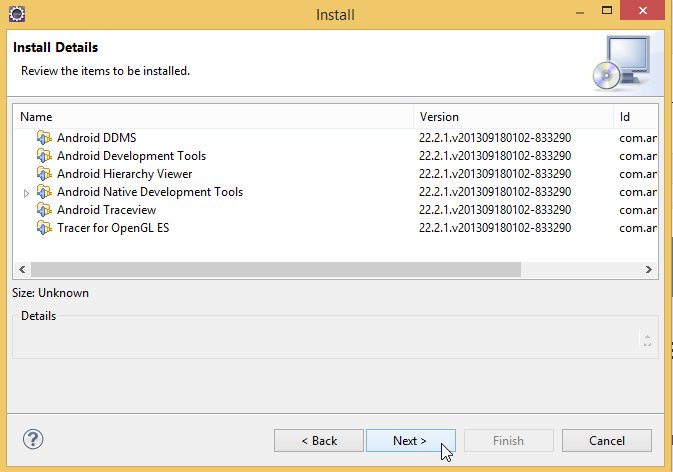The image size is (673, 472).
Task: Click the version value of Android DDMS
Action: pos(495,138)
